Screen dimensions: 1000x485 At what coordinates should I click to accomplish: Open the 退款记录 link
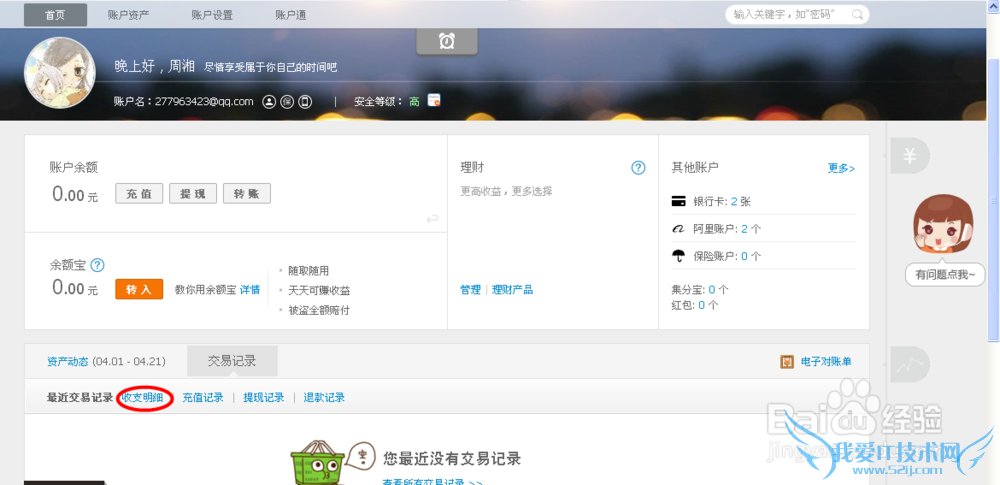click(x=324, y=398)
